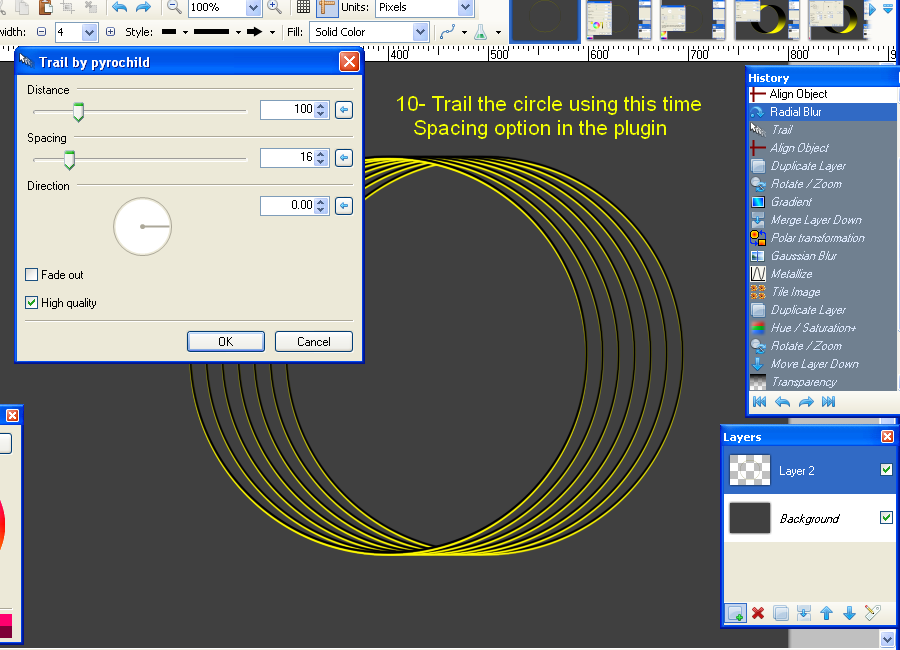The height and width of the screenshot is (650, 900).
Task: Click the Paste icon in the toolbar
Action: pos(46,7)
